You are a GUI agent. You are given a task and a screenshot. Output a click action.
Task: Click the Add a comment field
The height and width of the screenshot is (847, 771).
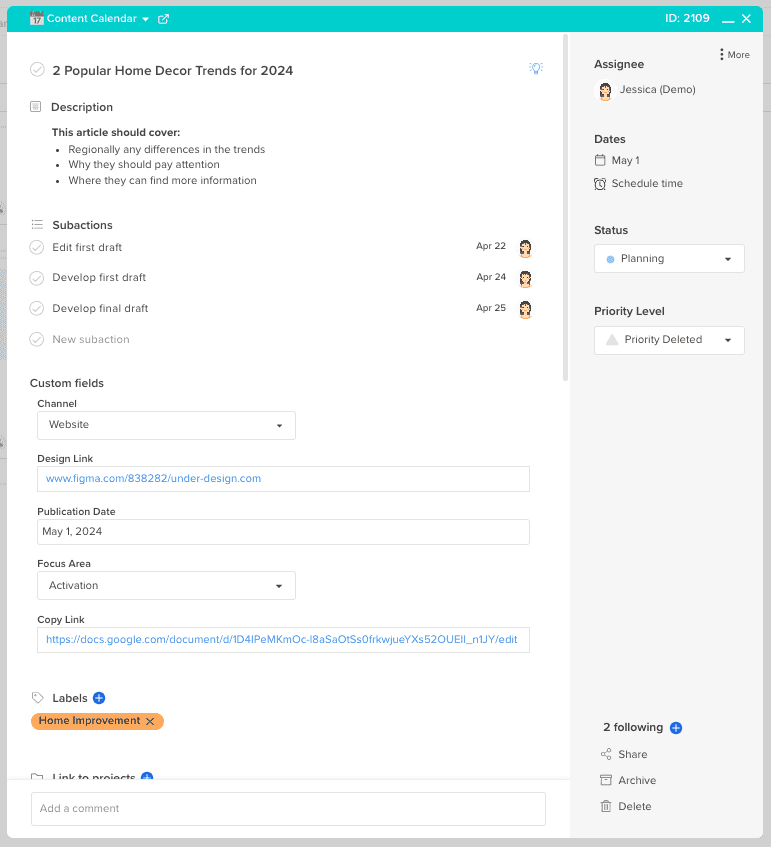[288, 809]
